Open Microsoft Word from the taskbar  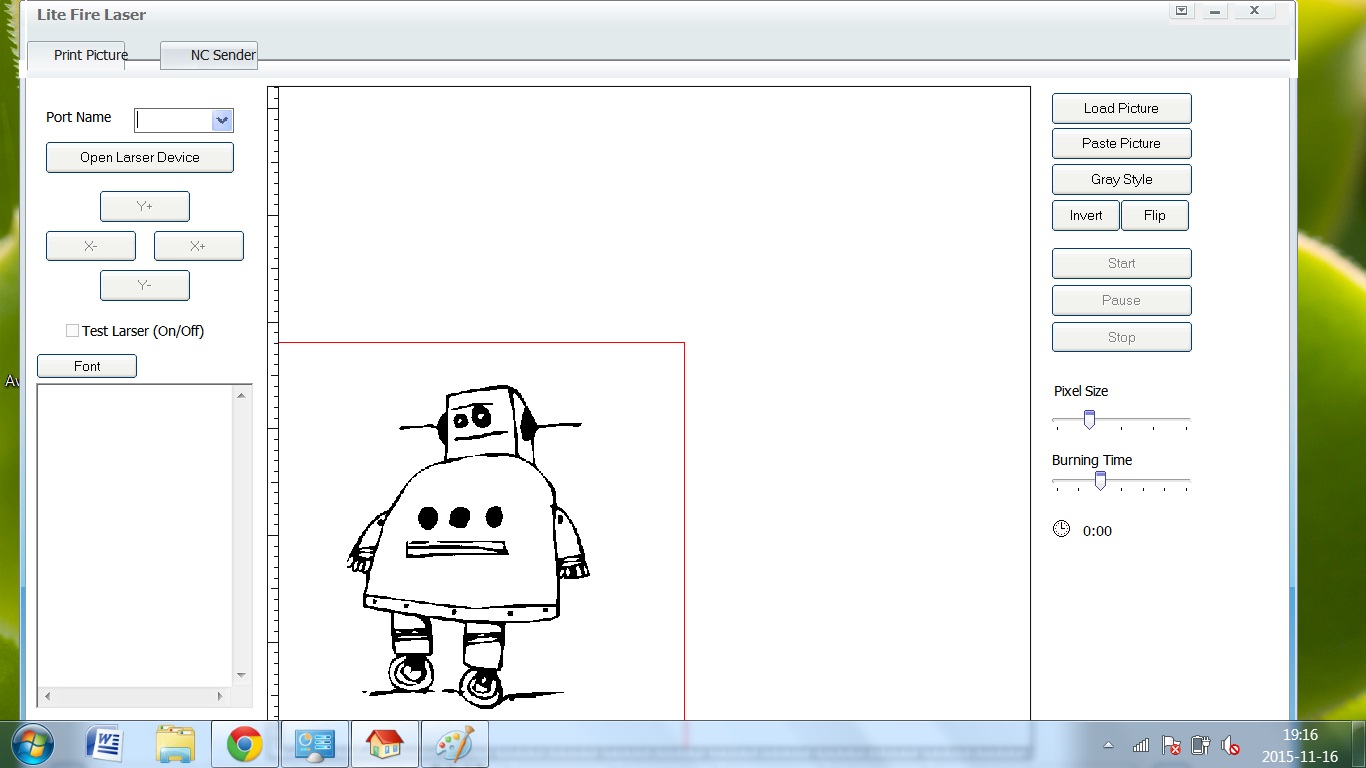tap(104, 744)
